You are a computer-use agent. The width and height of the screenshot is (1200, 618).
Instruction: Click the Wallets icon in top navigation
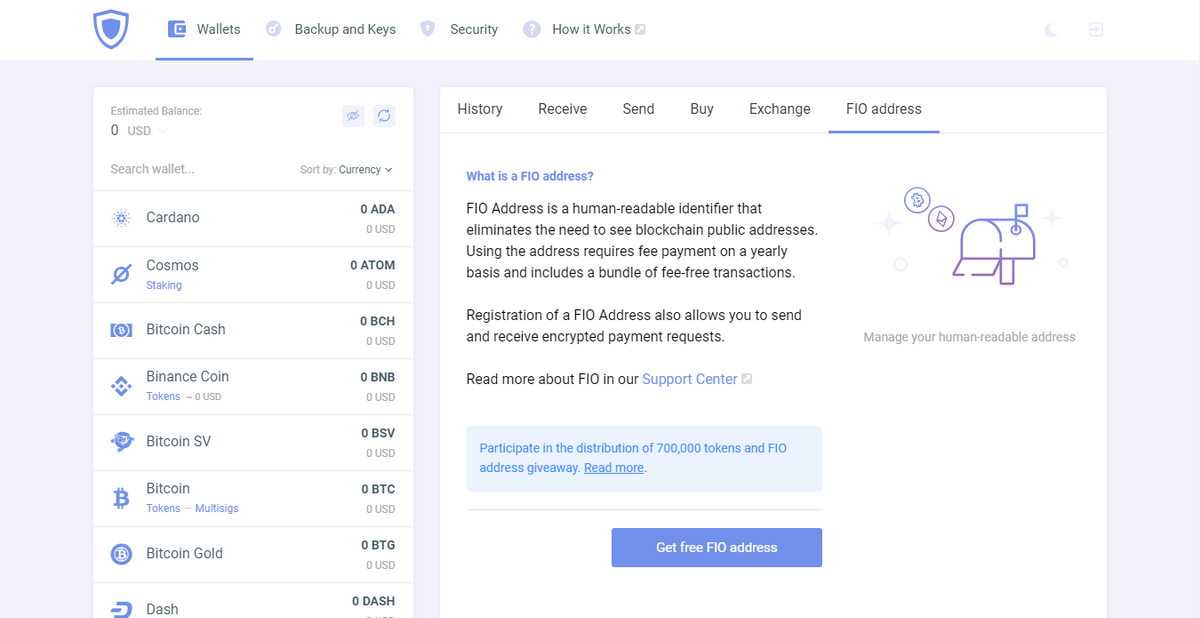pyautogui.click(x=177, y=29)
